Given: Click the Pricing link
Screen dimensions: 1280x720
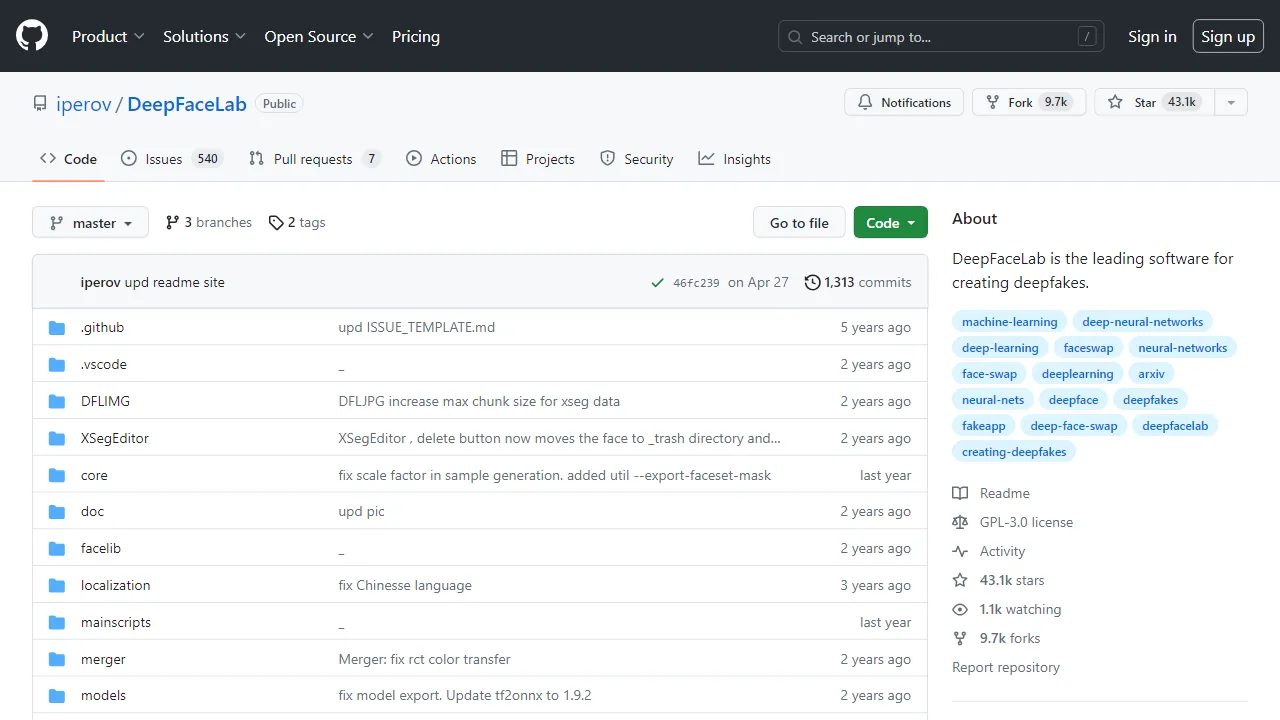Looking at the screenshot, I should click(416, 36).
